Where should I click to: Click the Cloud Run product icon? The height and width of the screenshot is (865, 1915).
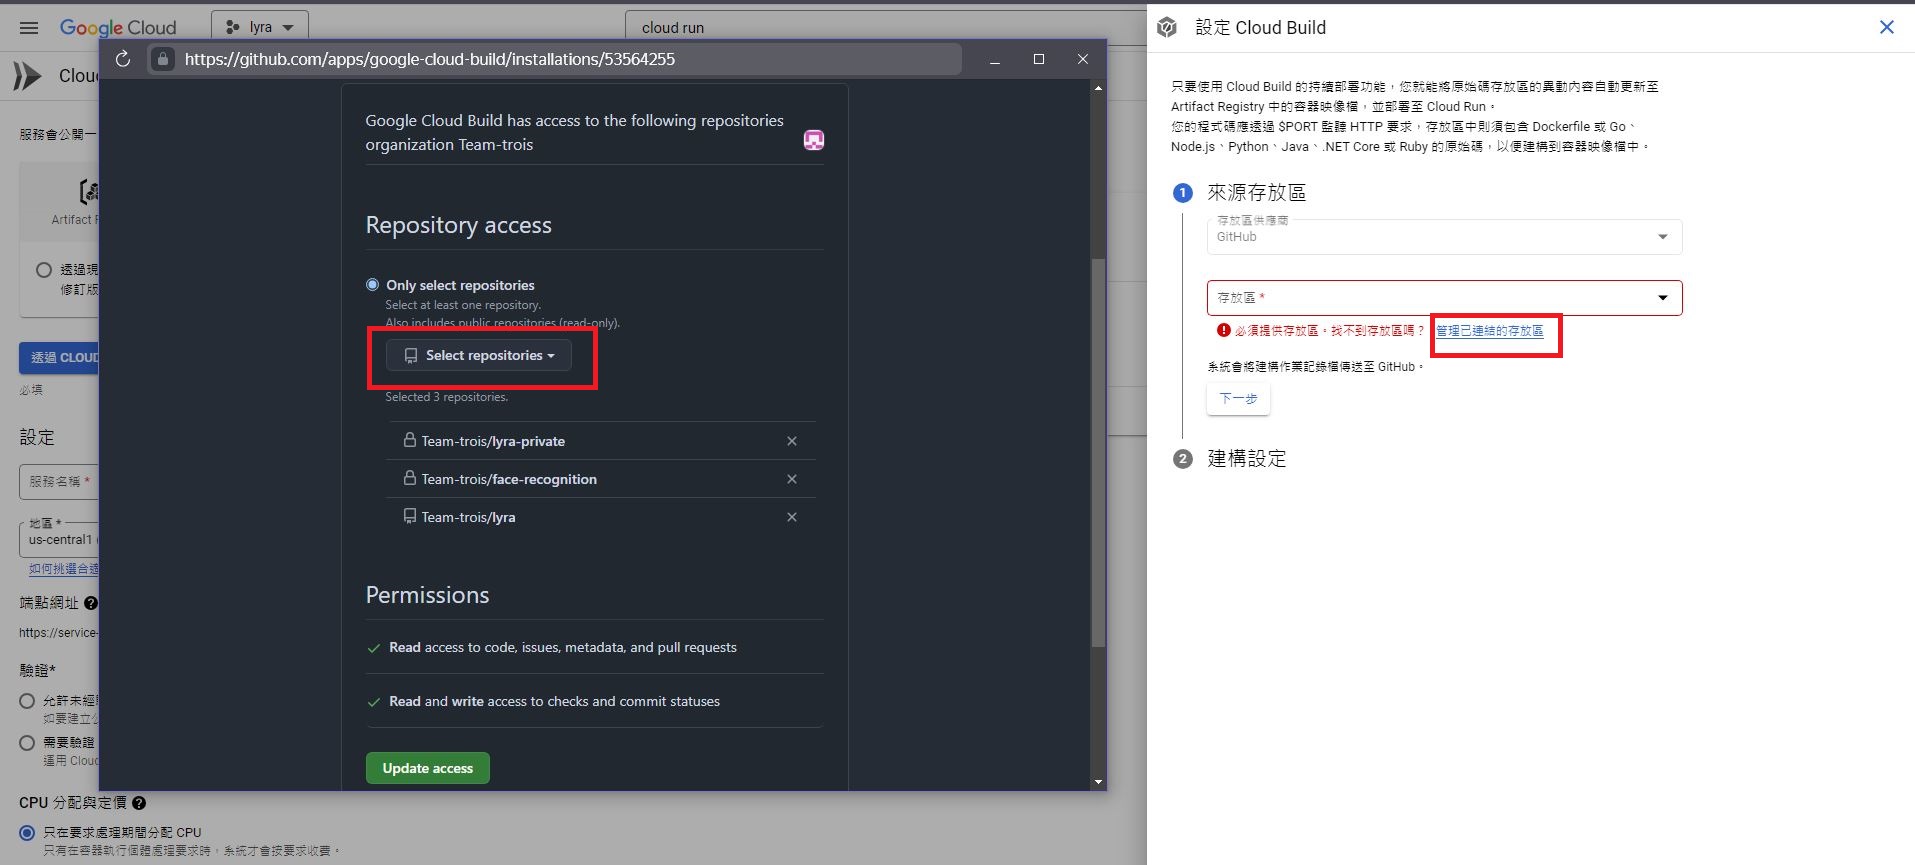27,76
